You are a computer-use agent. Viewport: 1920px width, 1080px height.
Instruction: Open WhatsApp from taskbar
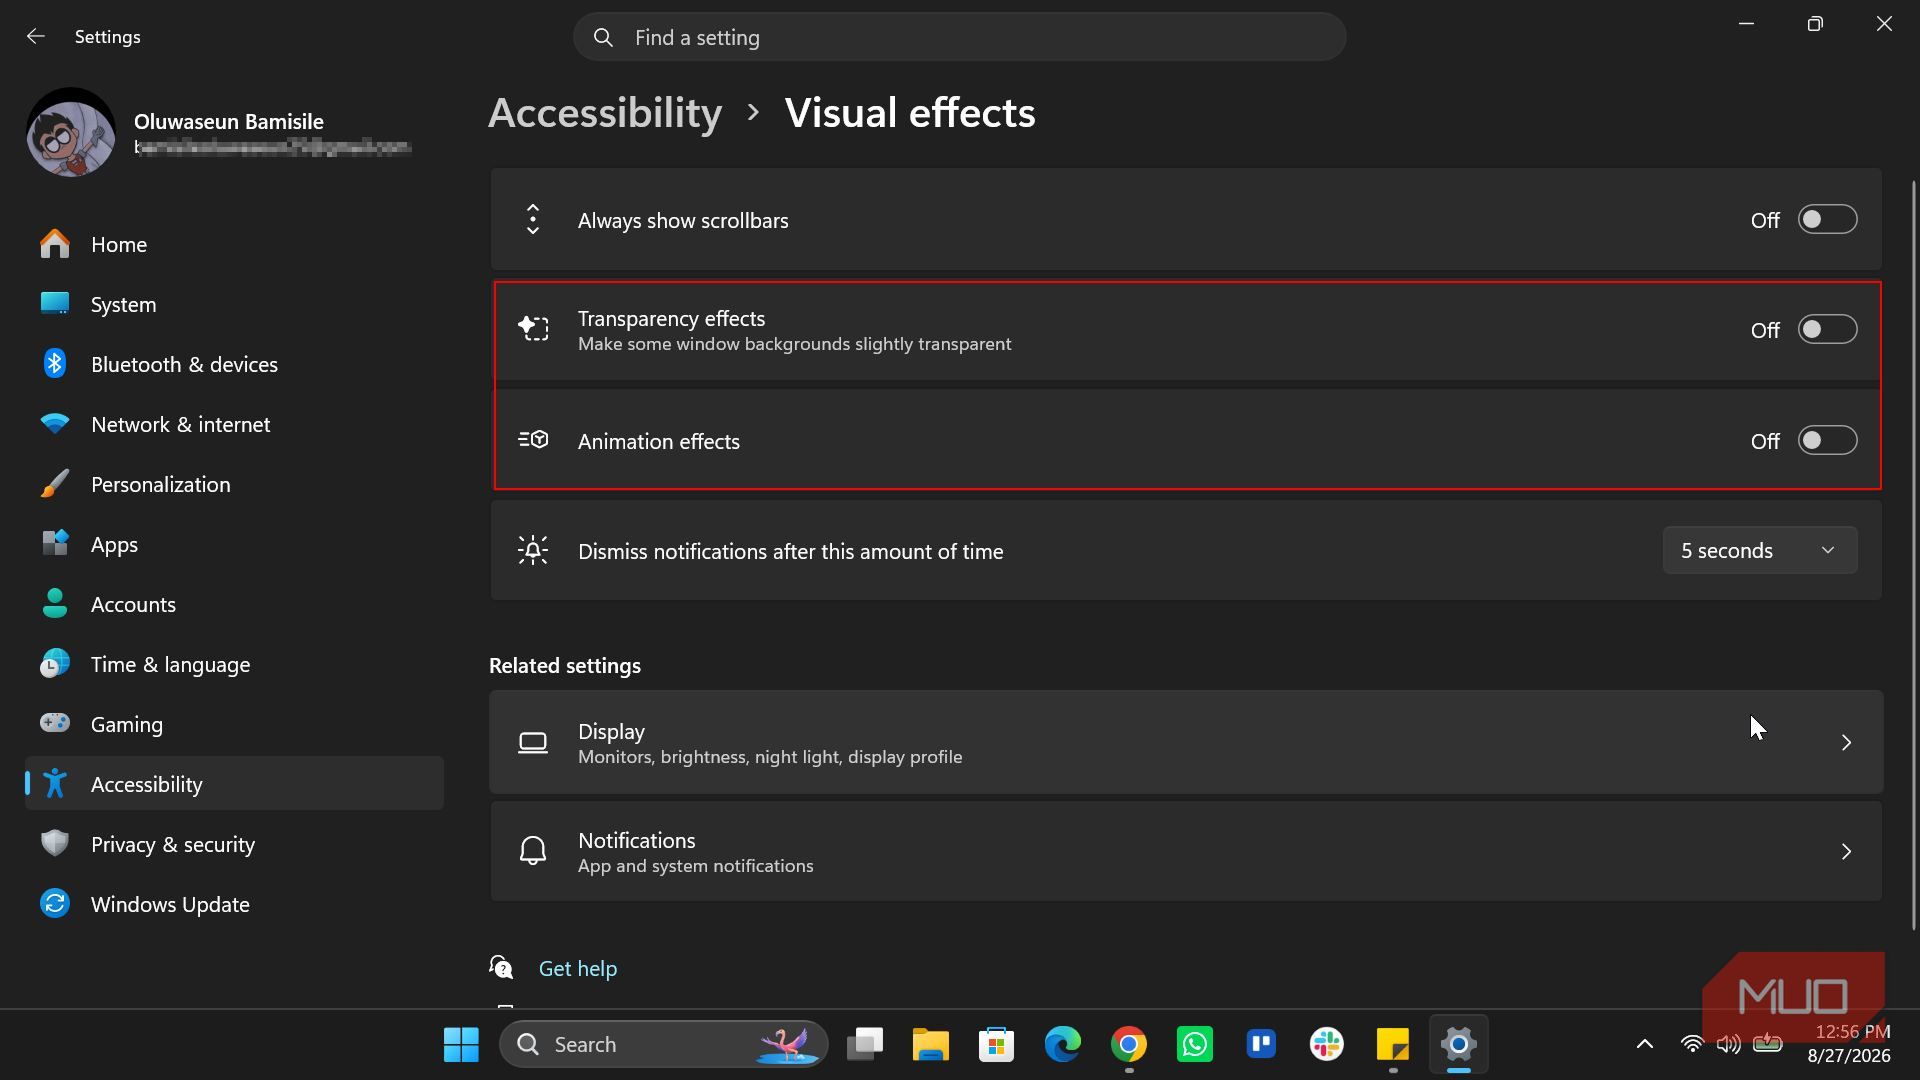pyautogui.click(x=1195, y=1045)
